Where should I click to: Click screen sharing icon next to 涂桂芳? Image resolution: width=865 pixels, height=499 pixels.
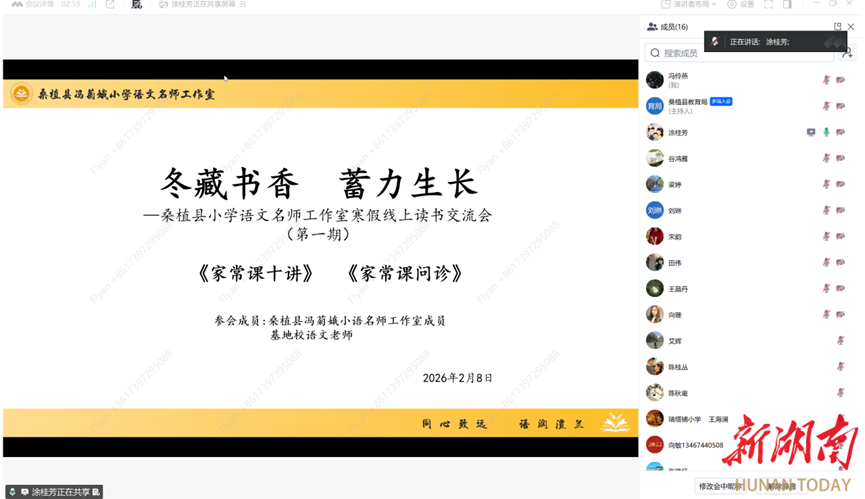click(x=811, y=132)
